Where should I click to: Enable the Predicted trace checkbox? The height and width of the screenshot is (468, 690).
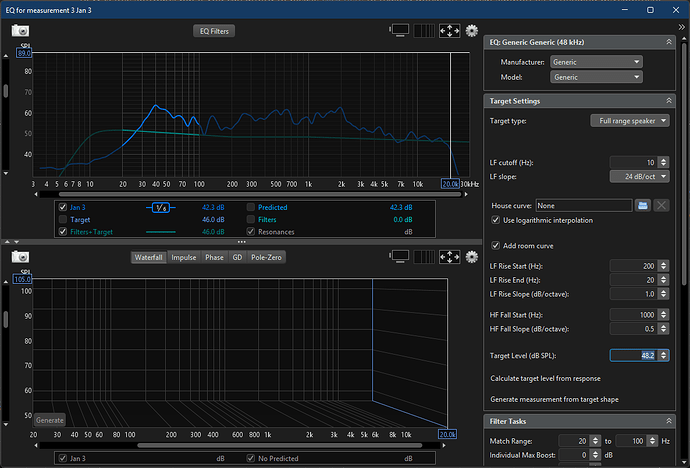(250, 207)
